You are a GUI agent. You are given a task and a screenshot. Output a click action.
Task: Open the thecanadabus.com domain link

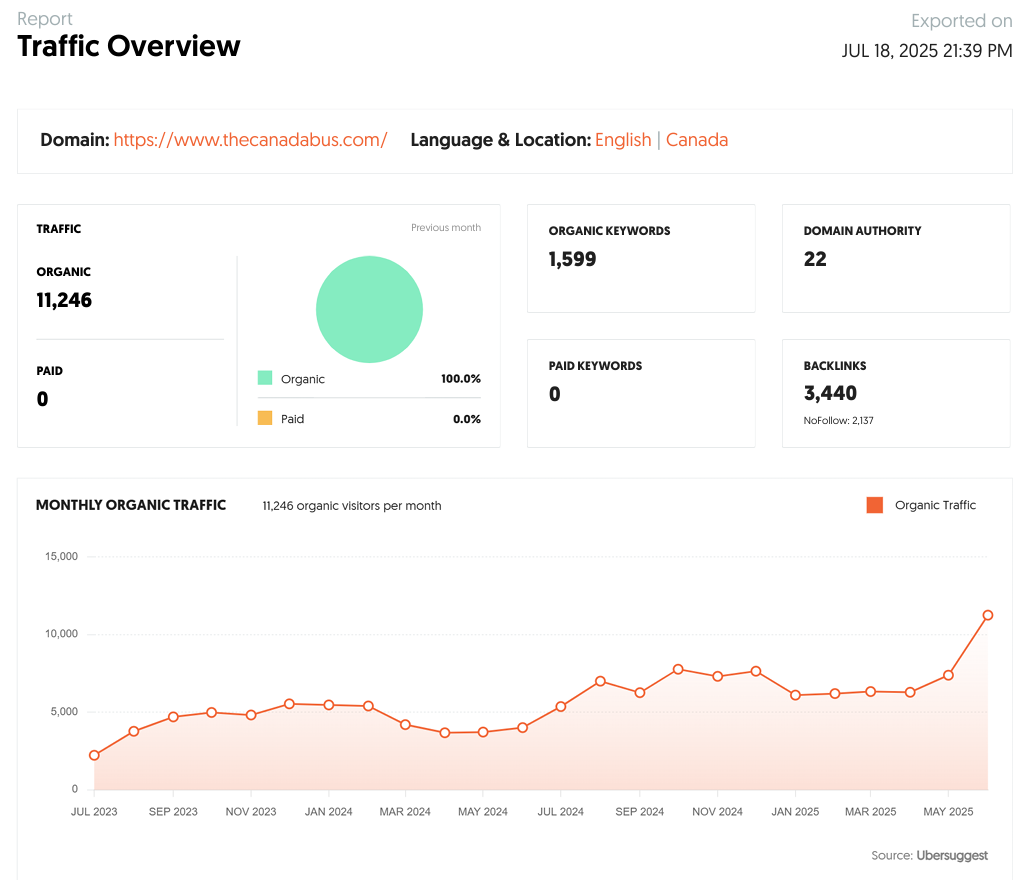pyautogui.click(x=250, y=140)
